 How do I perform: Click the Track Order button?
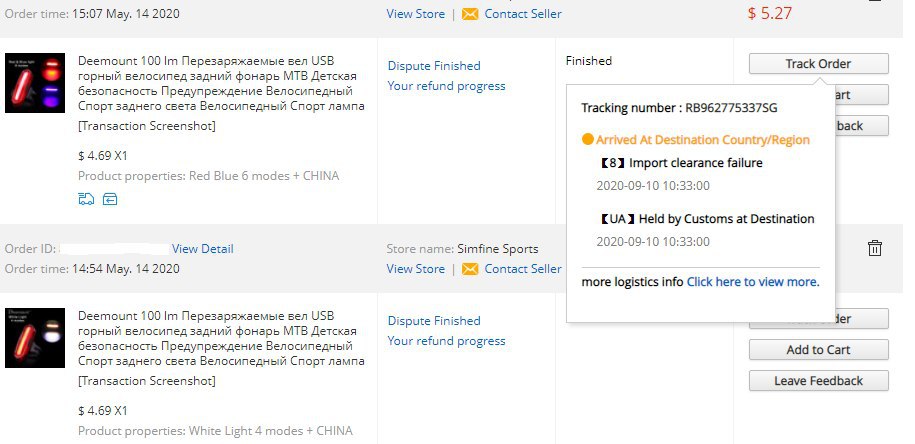(x=818, y=64)
